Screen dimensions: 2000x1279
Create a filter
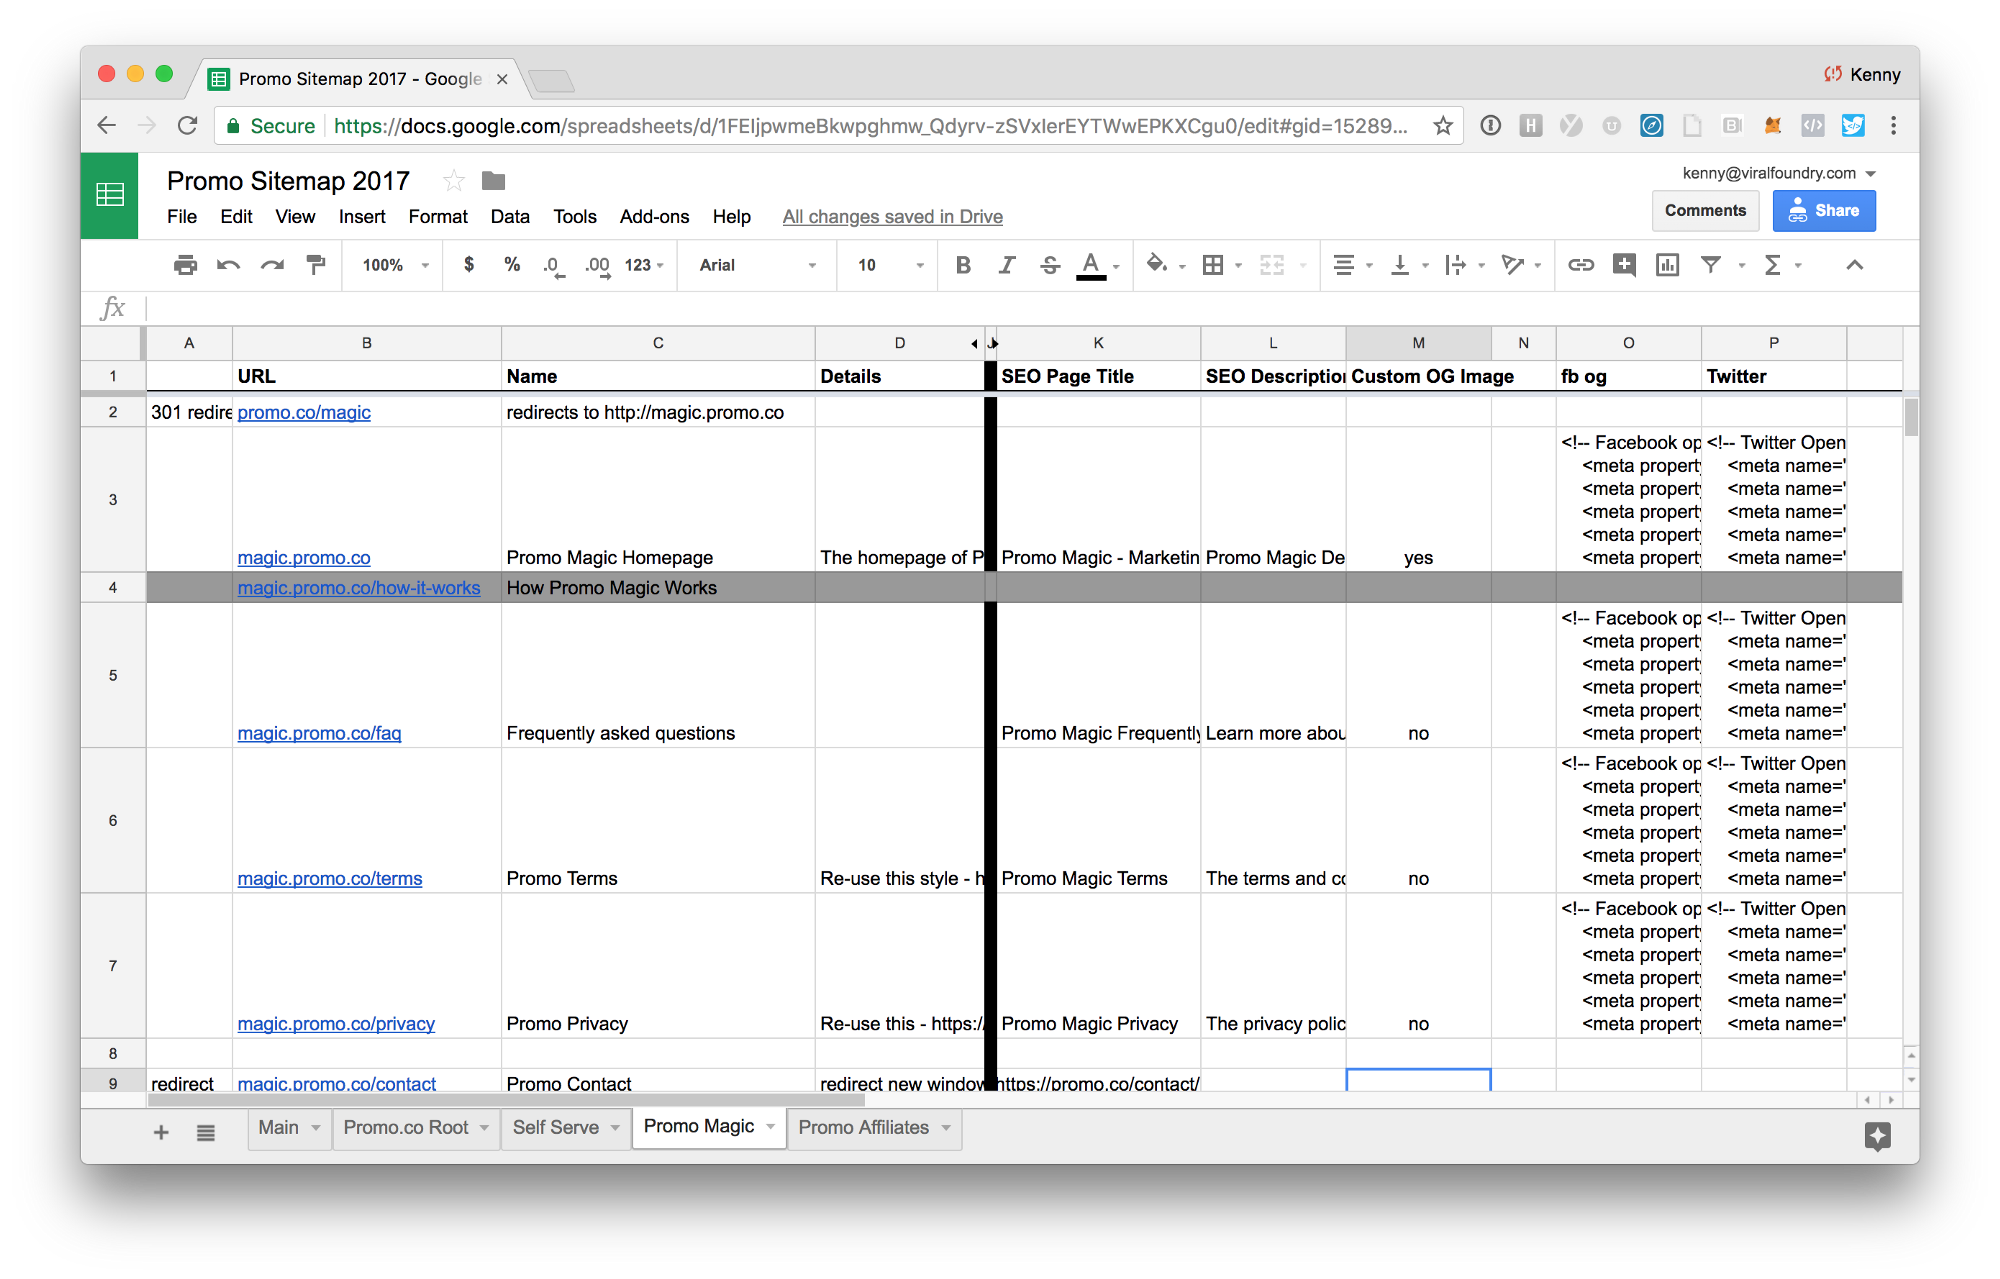[1712, 265]
